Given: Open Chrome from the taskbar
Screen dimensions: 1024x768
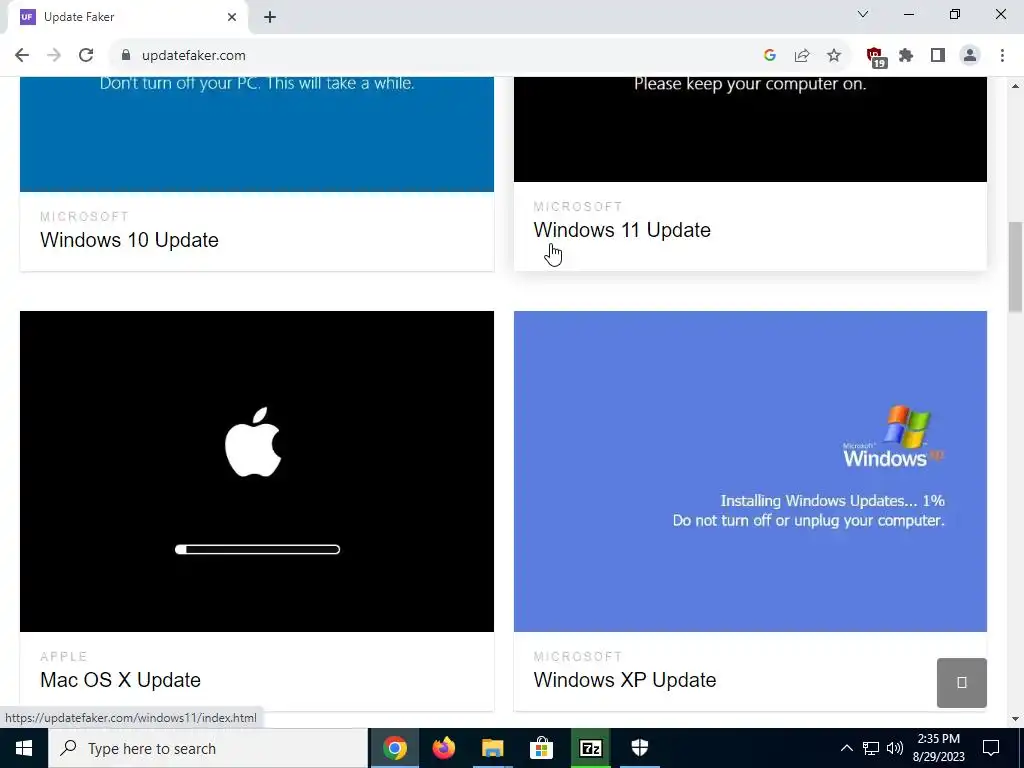Looking at the screenshot, I should point(394,748).
